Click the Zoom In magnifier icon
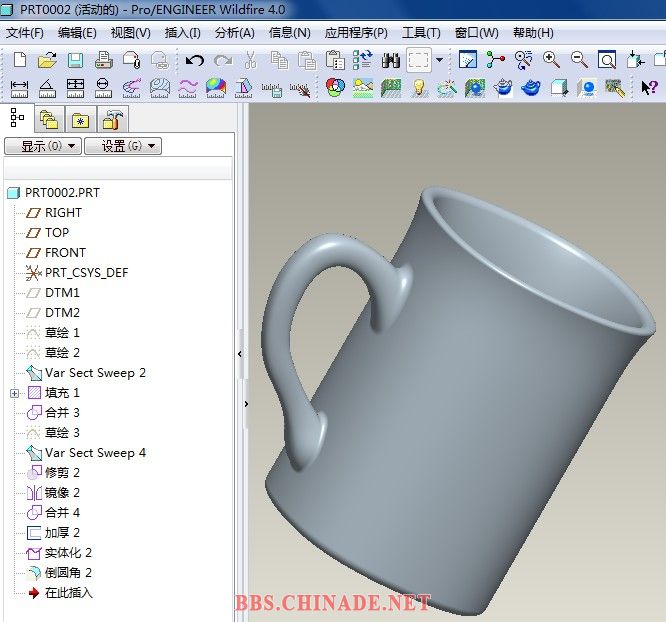 click(x=551, y=60)
